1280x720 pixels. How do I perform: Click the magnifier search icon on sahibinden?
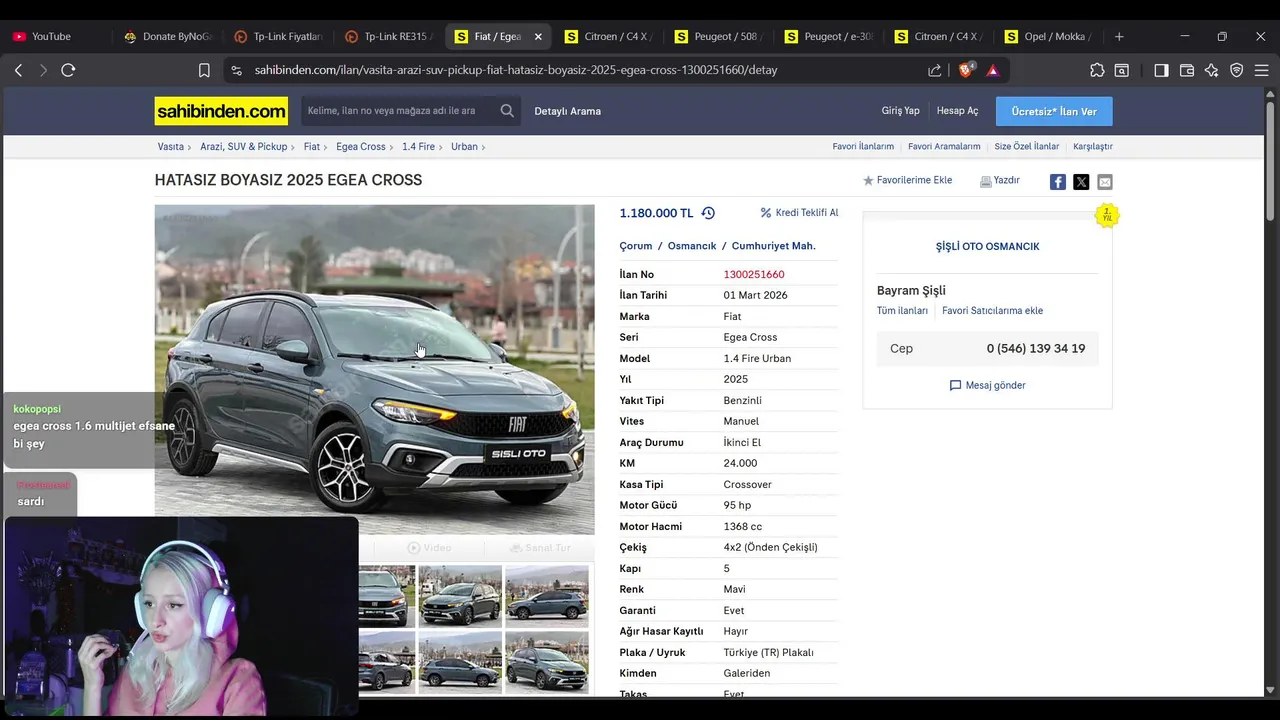tap(507, 111)
